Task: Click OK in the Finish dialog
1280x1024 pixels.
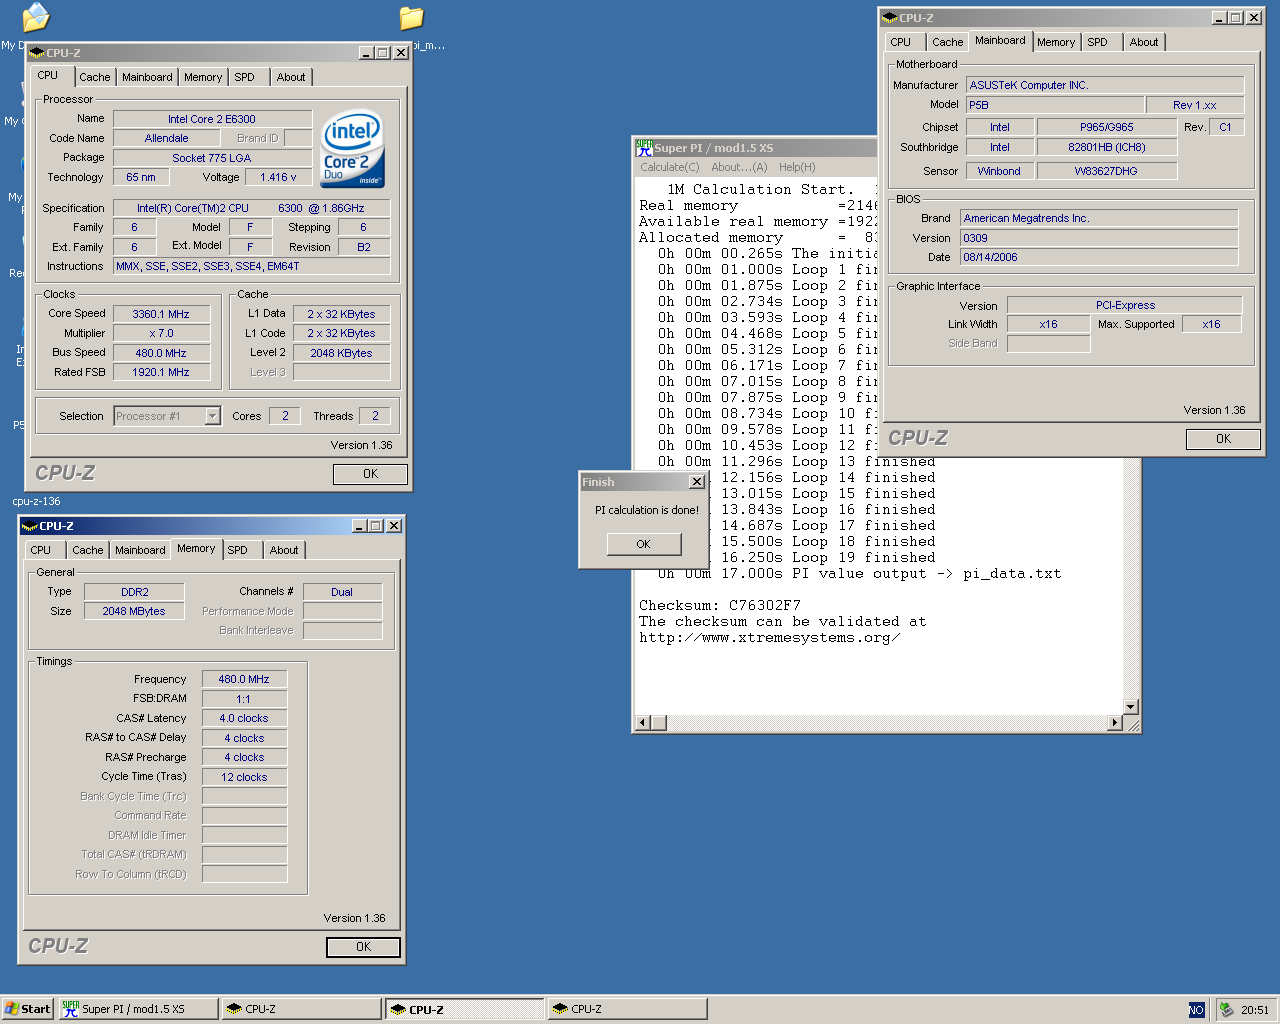Action: [x=644, y=544]
